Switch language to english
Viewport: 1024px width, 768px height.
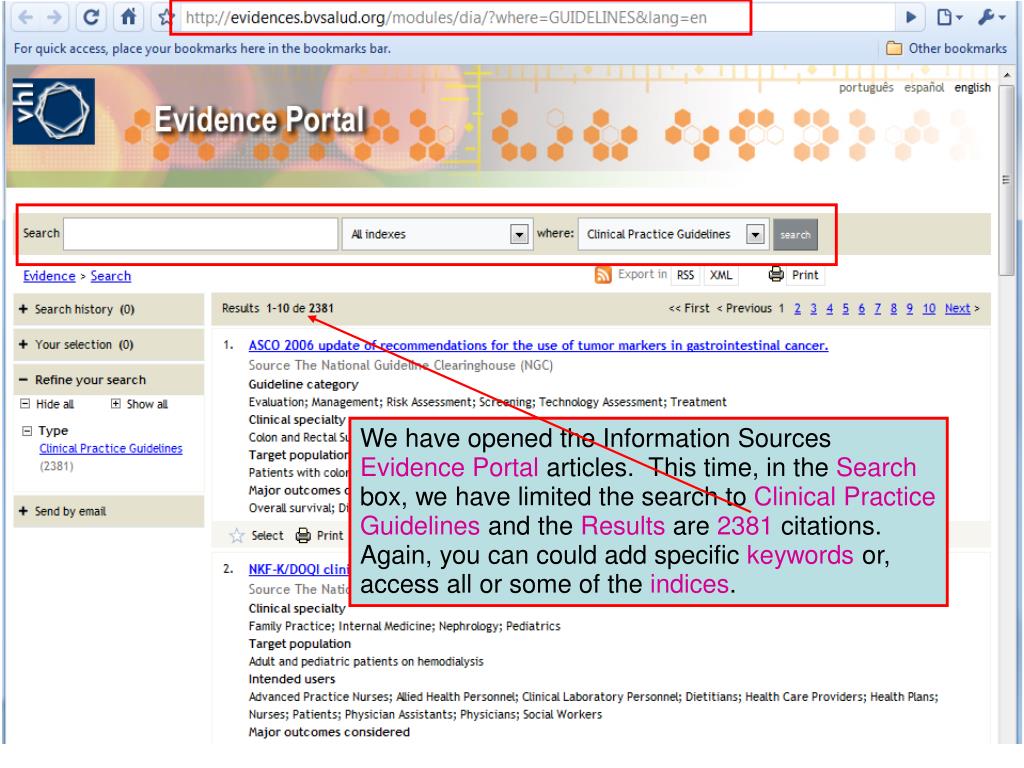point(972,88)
